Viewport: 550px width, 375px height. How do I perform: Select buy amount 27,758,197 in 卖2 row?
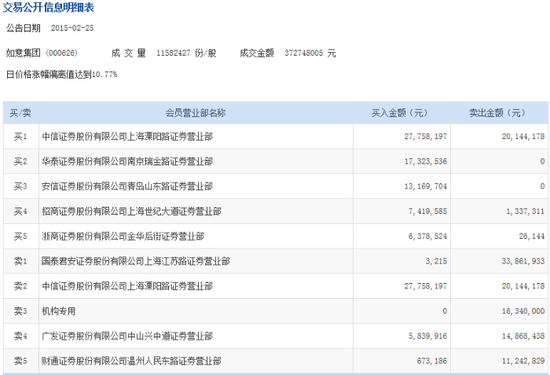pyautogui.click(x=425, y=286)
